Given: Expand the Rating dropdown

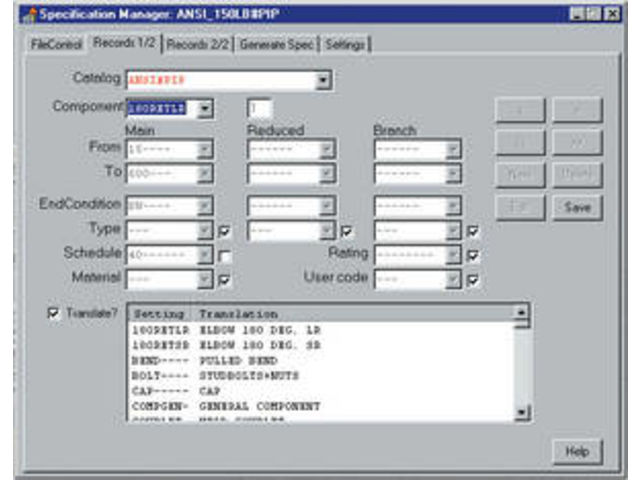Looking at the screenshot, I should pyautogui.click(x=453, y=254).
